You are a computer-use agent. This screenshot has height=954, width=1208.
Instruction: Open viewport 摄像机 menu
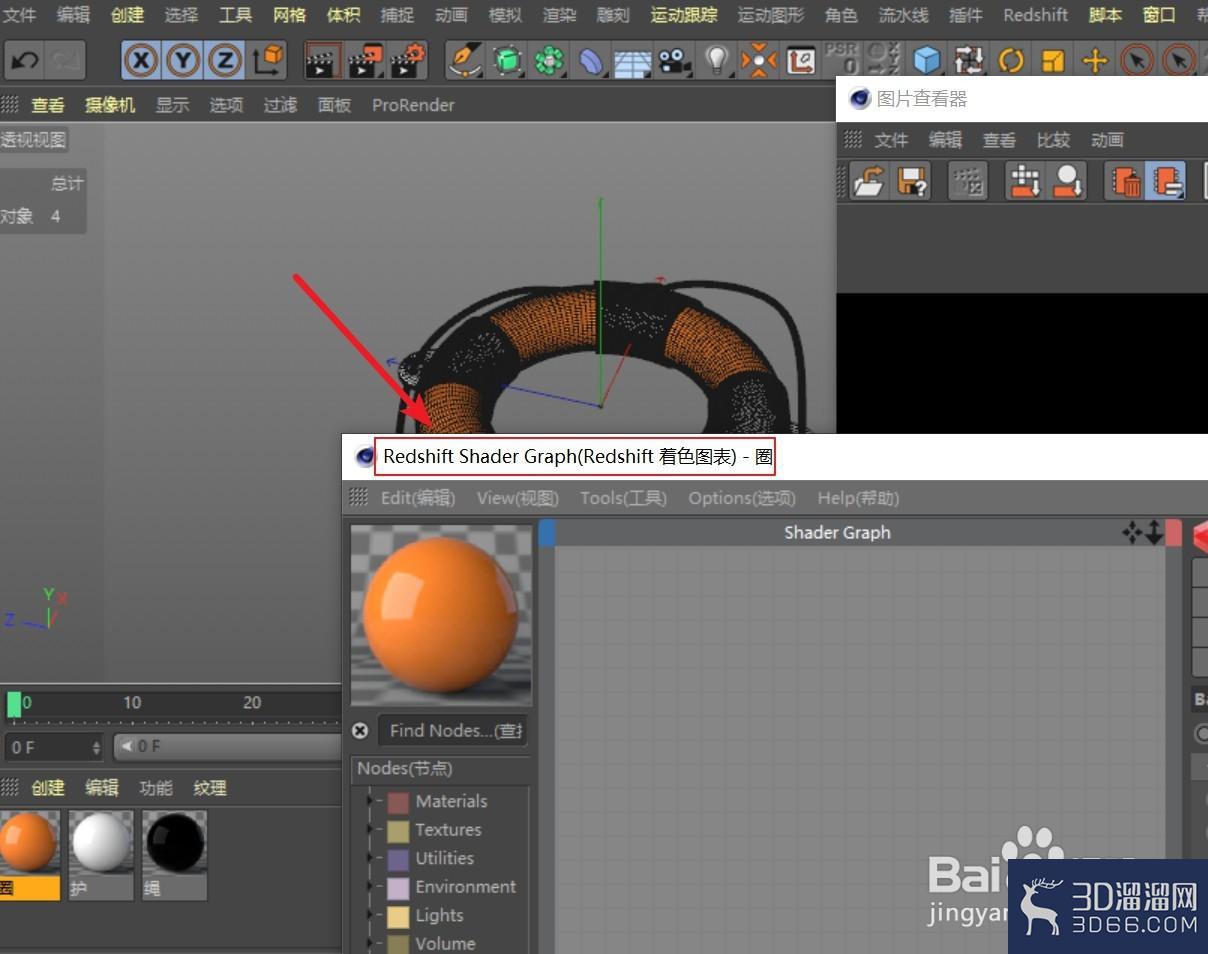(x=110, y=105)
